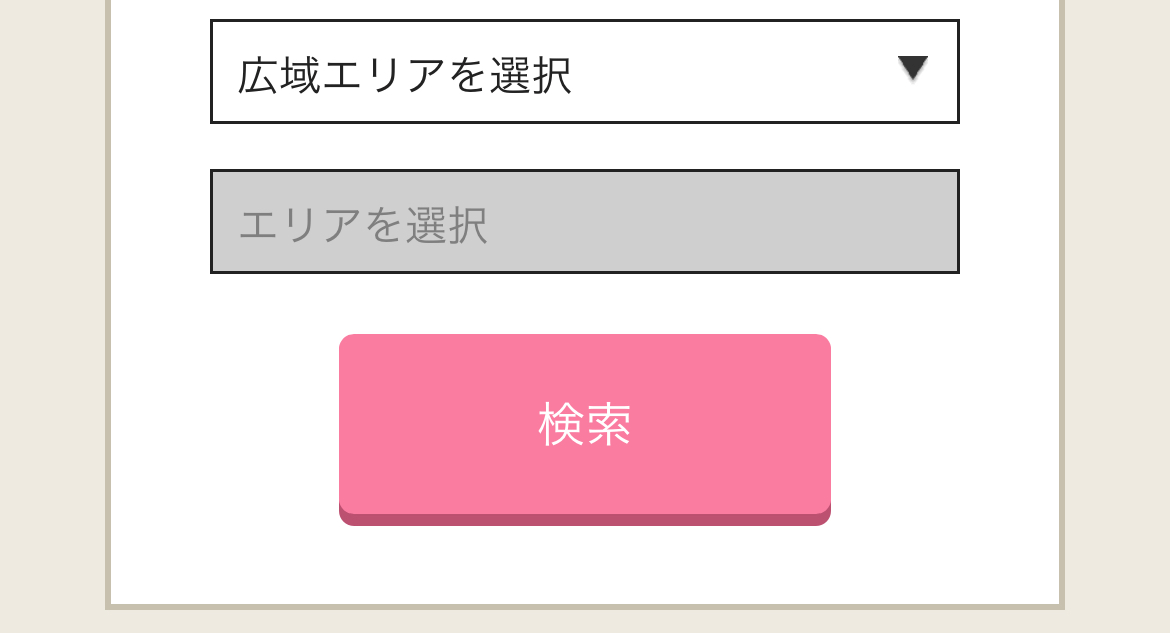Open the 広域エリアを選択 dropdown
The height and width of the screenshot is (633, 1170).
[x=584, y=72]
